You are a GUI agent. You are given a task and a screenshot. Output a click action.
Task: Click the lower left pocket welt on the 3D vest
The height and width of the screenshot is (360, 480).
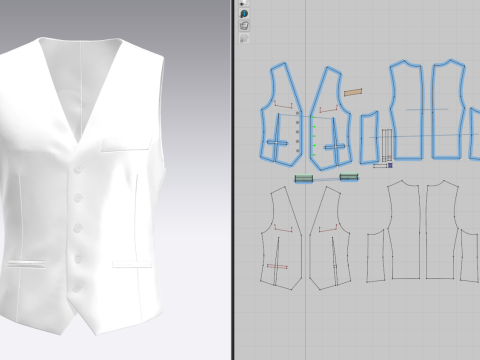pos(26,265)
